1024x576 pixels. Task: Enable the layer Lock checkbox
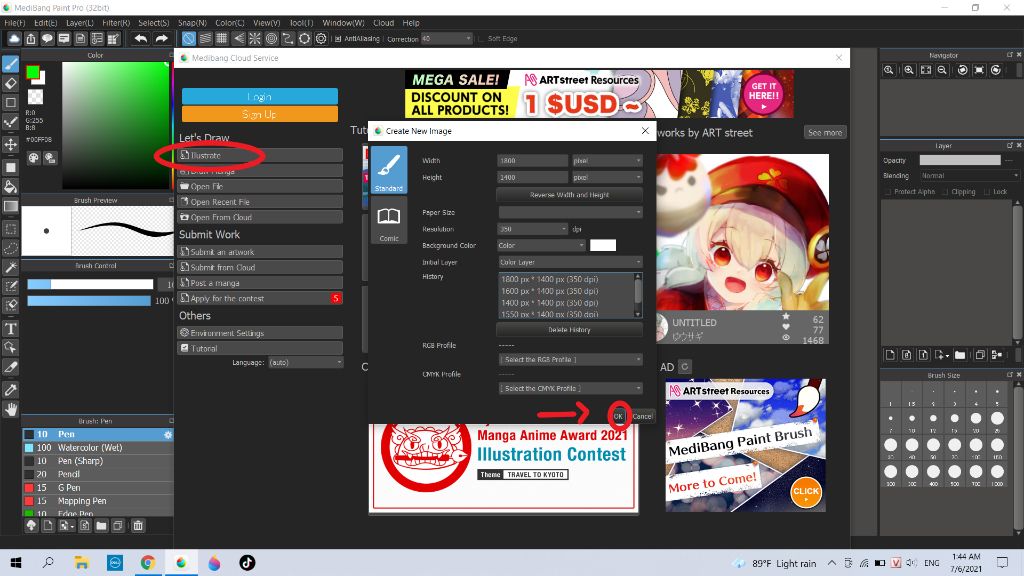point(987,192)
